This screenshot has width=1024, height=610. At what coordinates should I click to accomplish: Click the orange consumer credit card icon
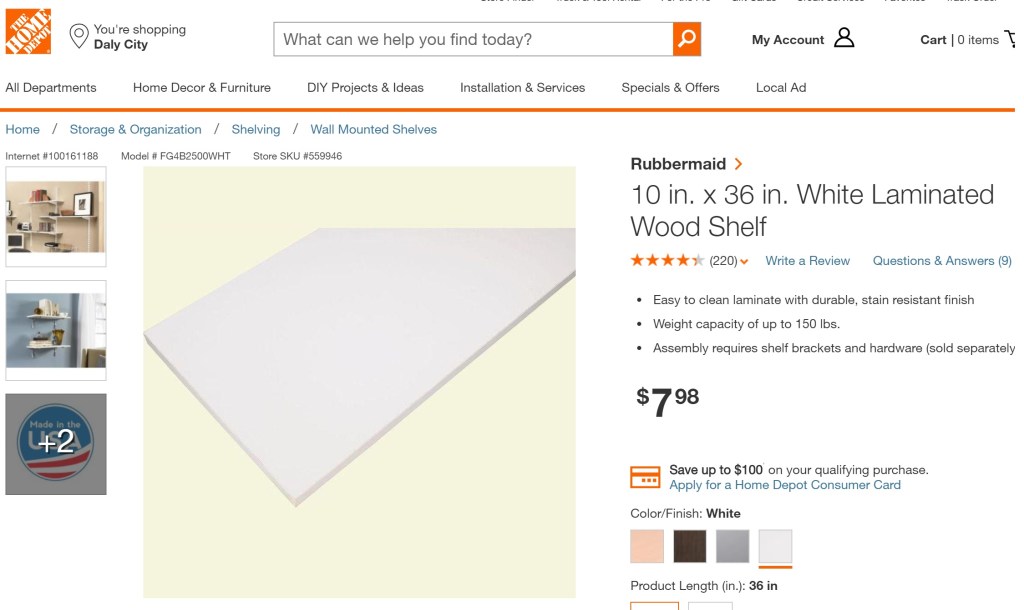click(x=645, y=477)
